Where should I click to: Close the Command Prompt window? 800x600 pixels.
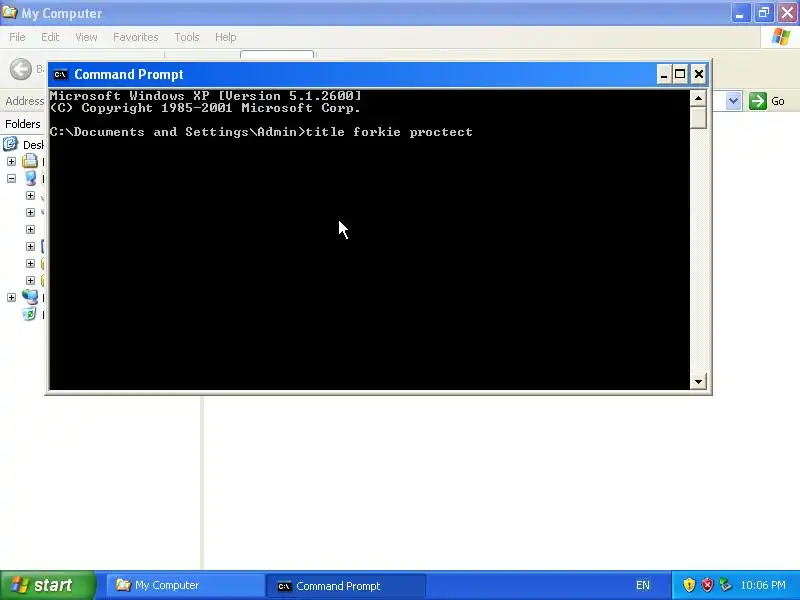(x=698, y=74)
